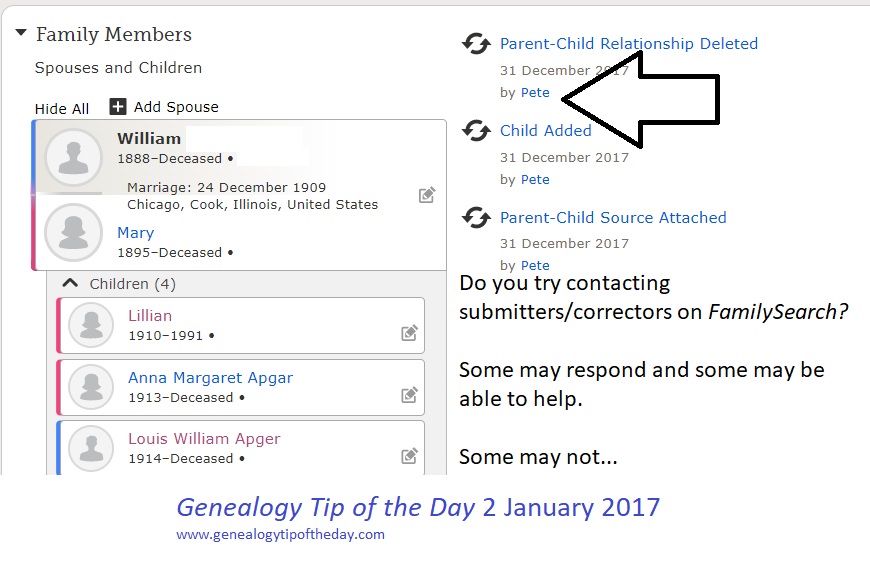Open Lillian's profile from the children list
The image size is (870, 576).
(150, 316)
